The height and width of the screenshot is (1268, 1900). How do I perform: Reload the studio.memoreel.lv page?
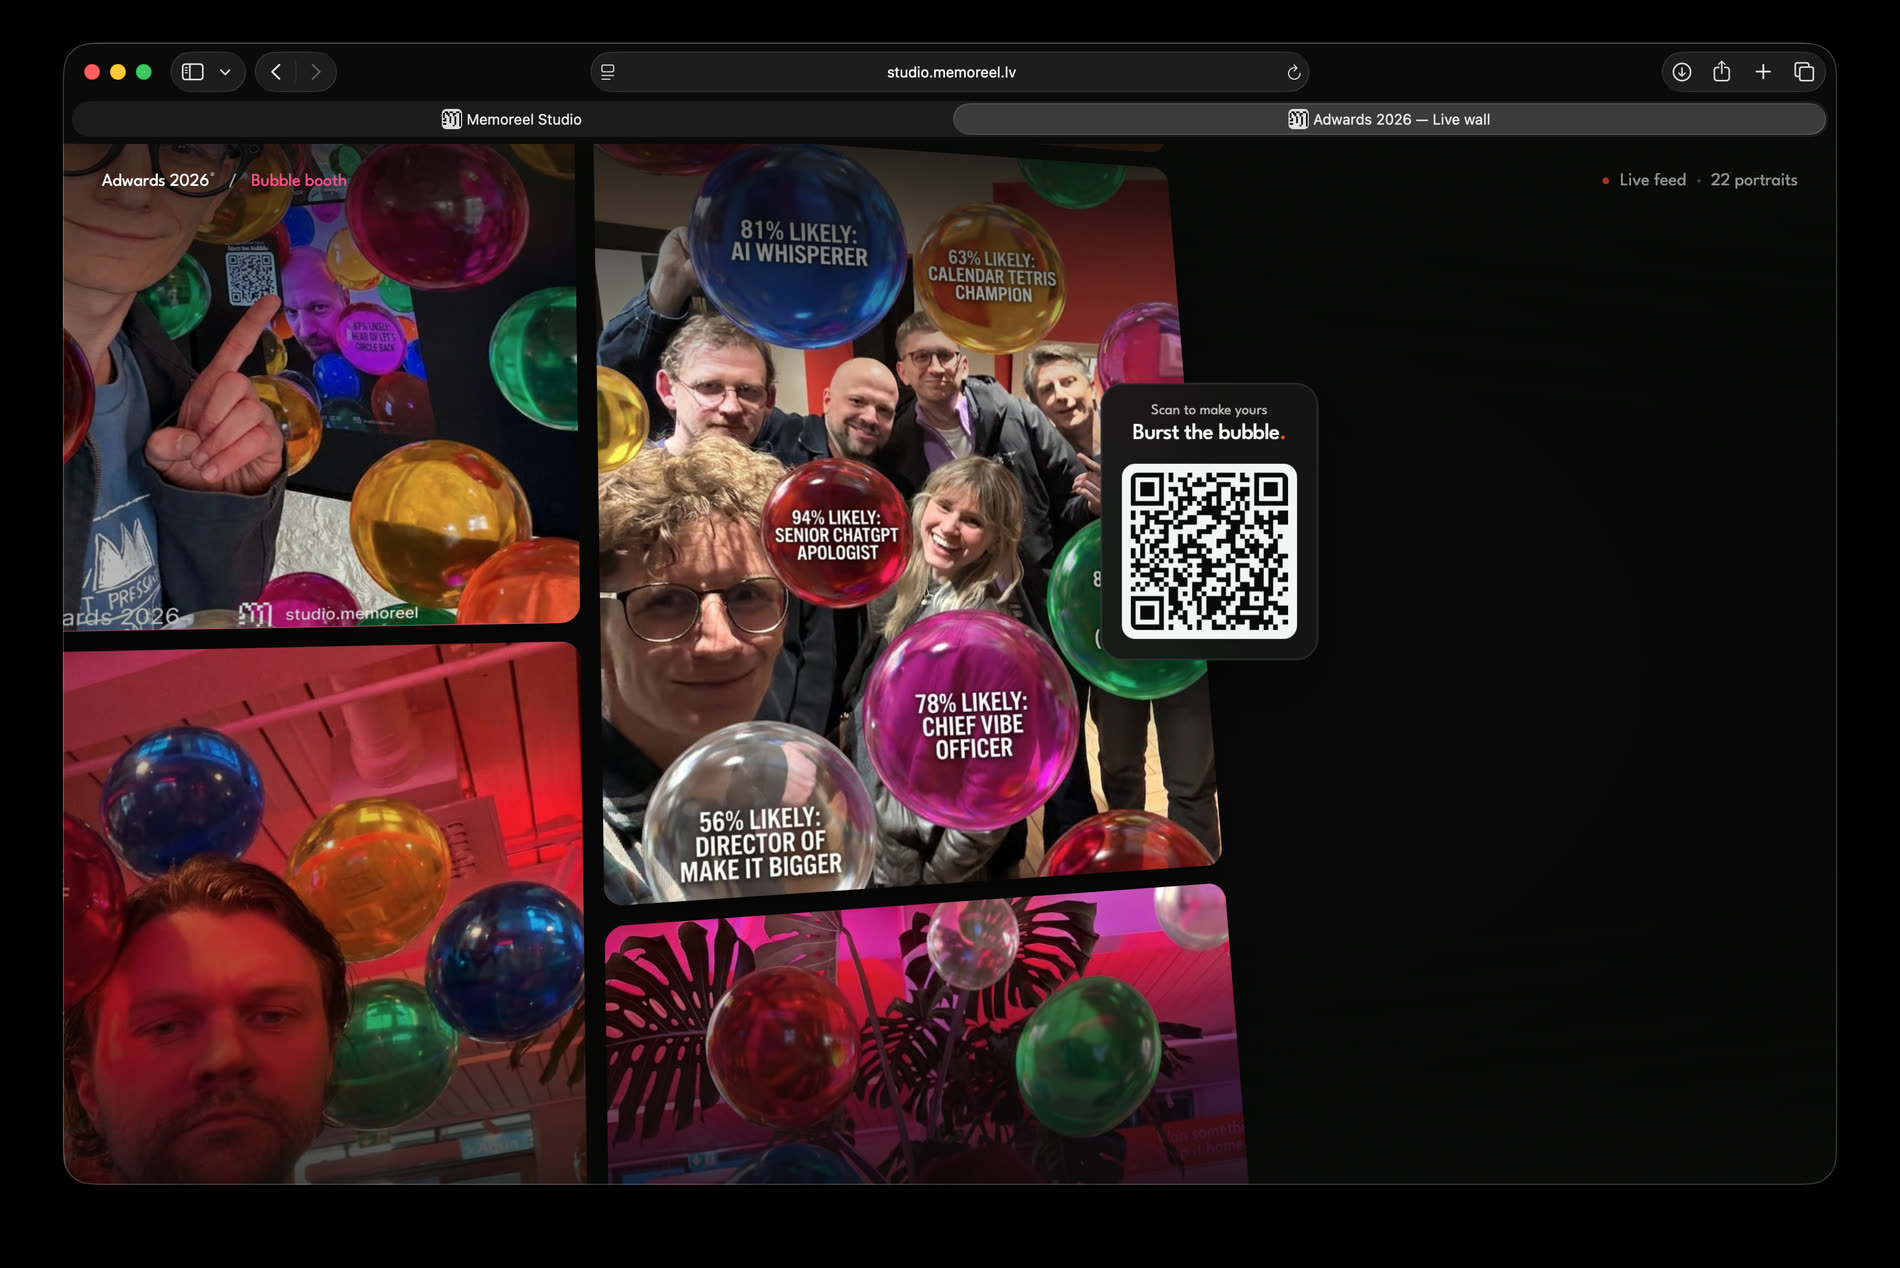coord(1293,72)
